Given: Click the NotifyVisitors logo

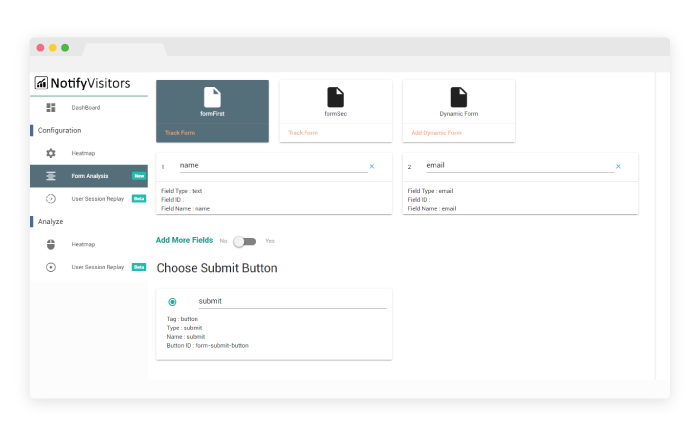Looking at the screenshot, I should 82,83.
